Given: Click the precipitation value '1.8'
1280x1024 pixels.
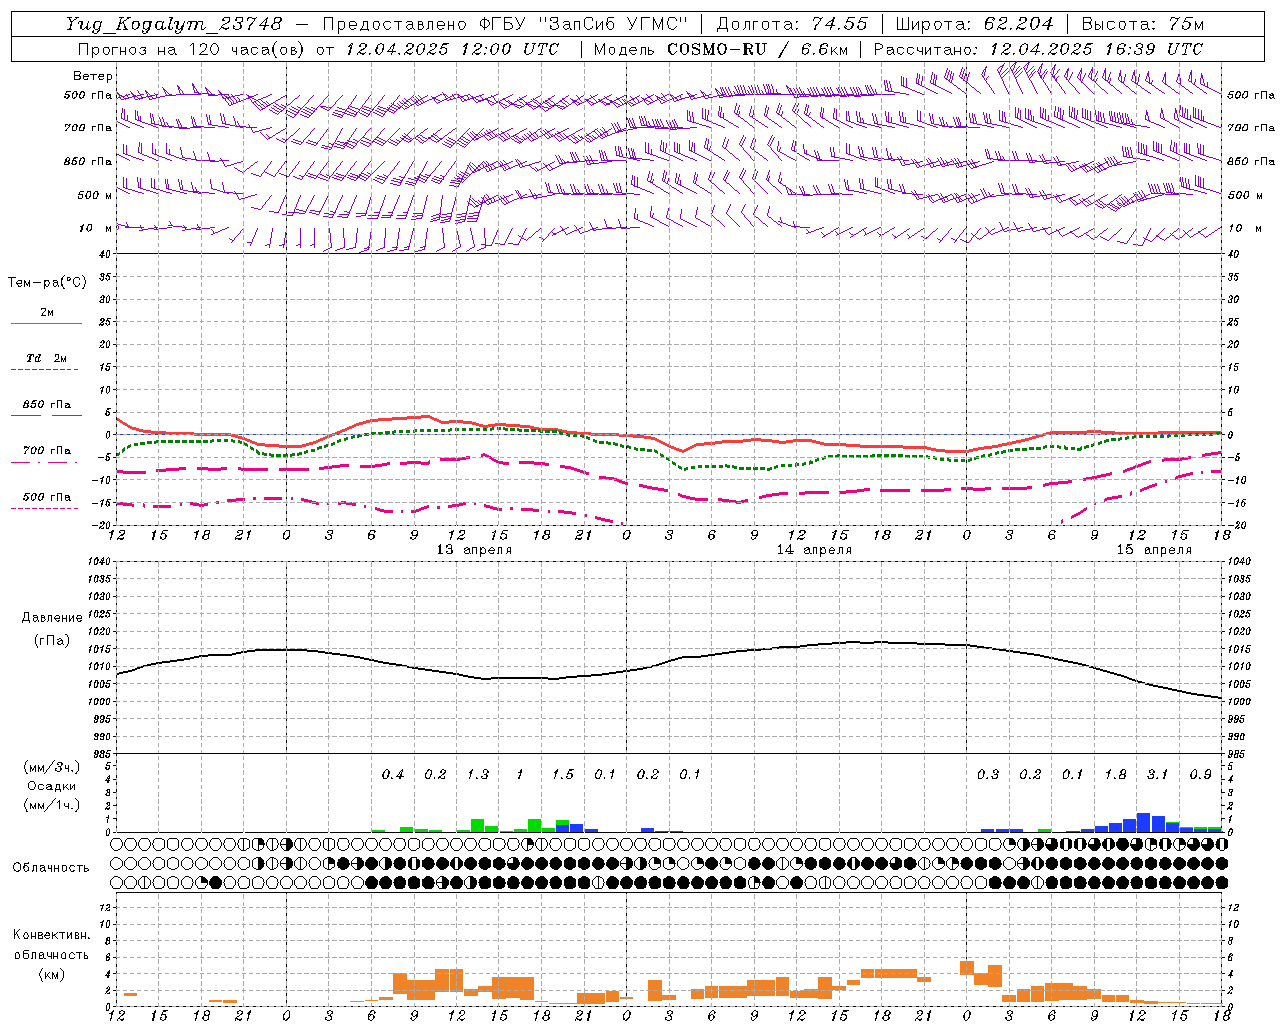Looking at the screenshot, I should pos(1115,774).
